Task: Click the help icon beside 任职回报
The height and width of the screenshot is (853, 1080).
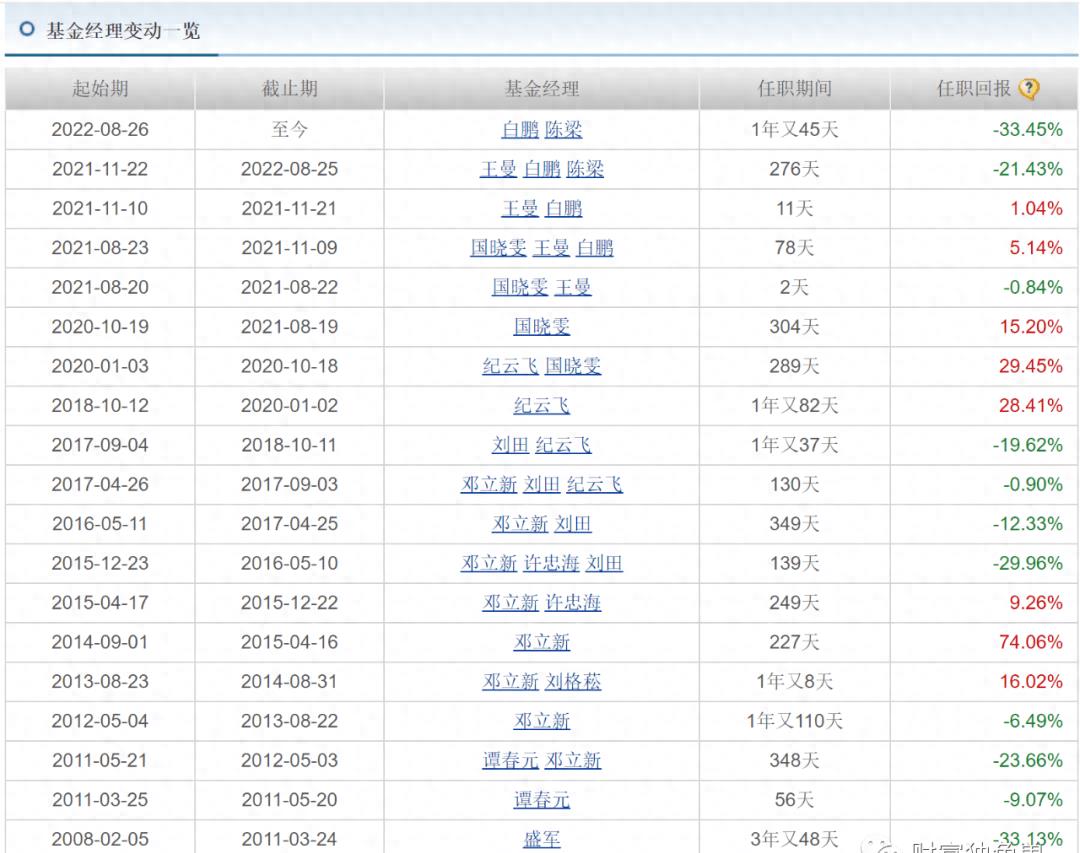Action: (1030, 89)
